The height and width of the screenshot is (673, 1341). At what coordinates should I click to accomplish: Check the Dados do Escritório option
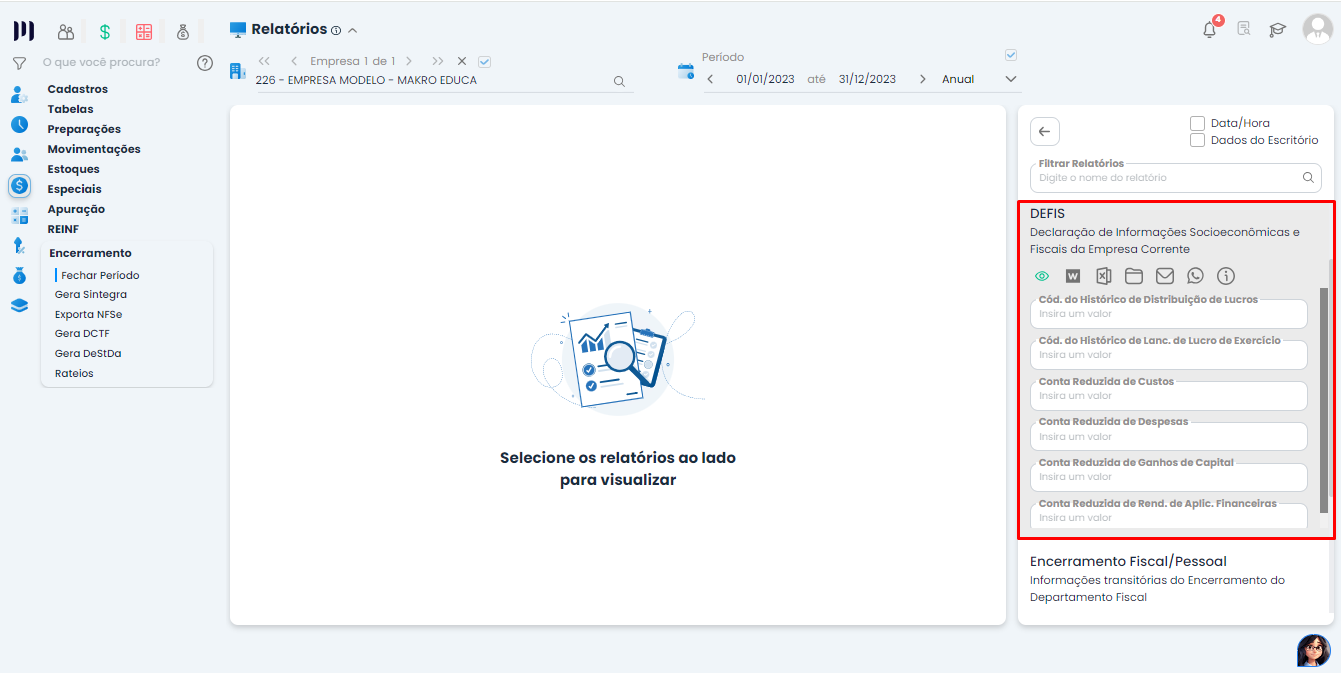point(1197,140)
